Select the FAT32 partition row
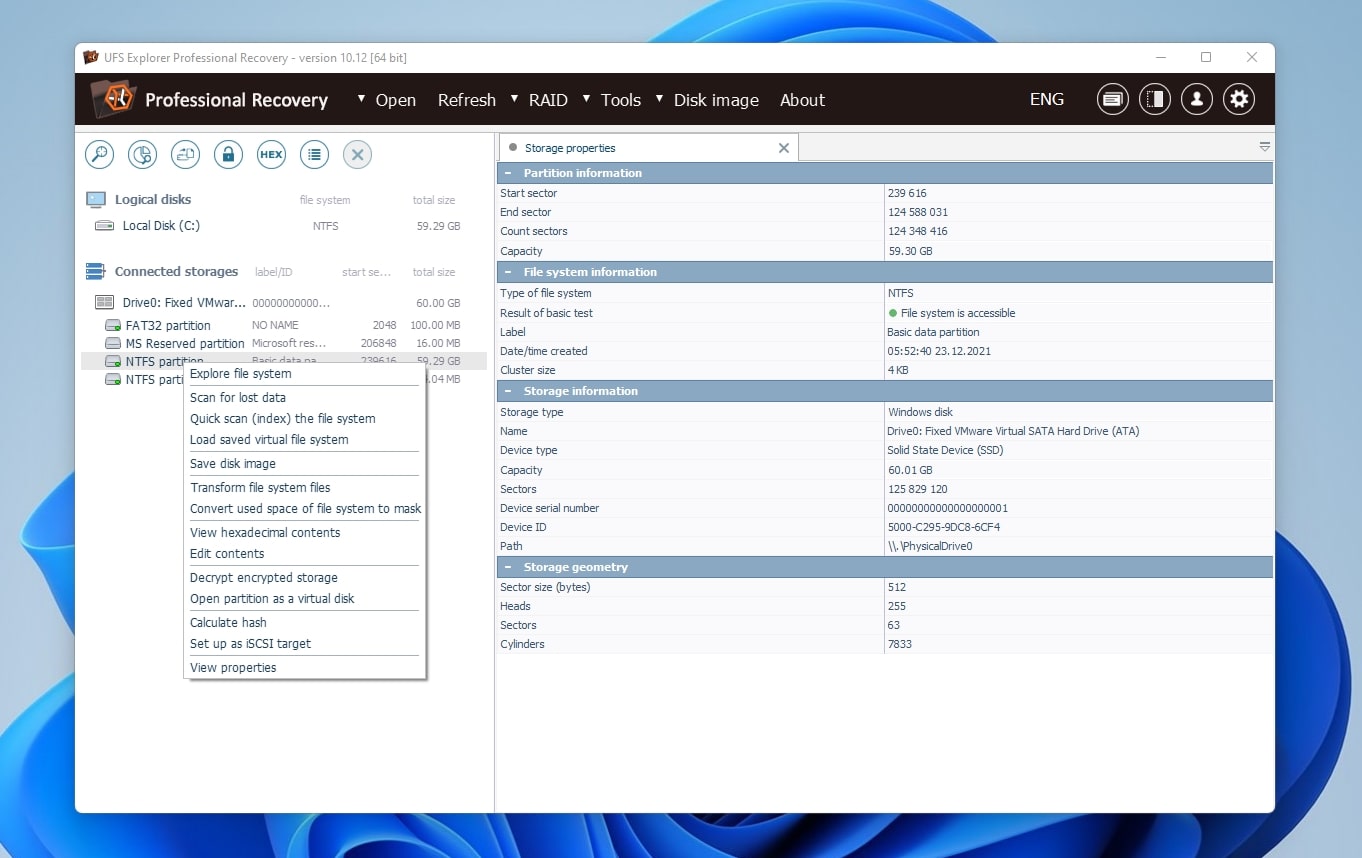The height and width of the screenshot is (858, 1362). [284, 325]
